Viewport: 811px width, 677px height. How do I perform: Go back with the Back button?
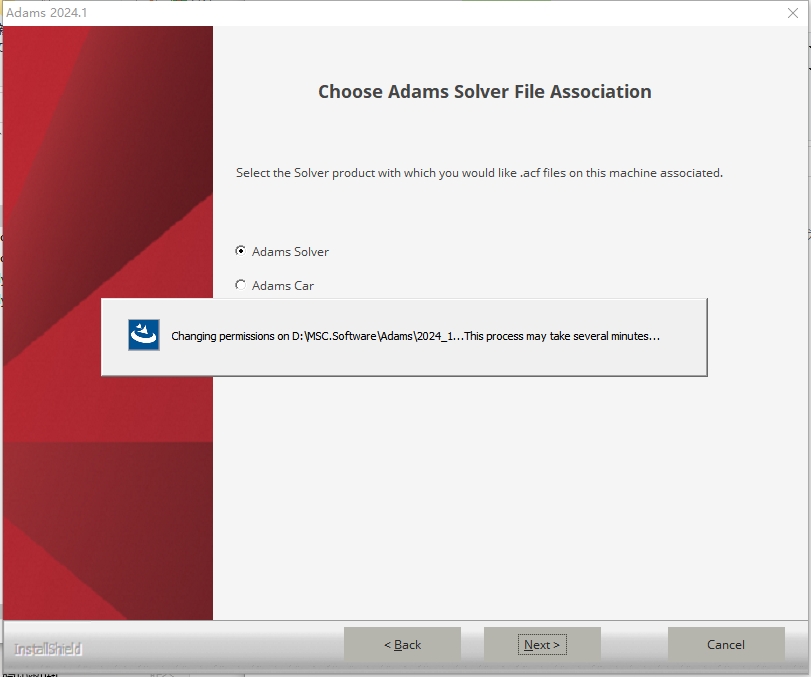tap(402, 645)
